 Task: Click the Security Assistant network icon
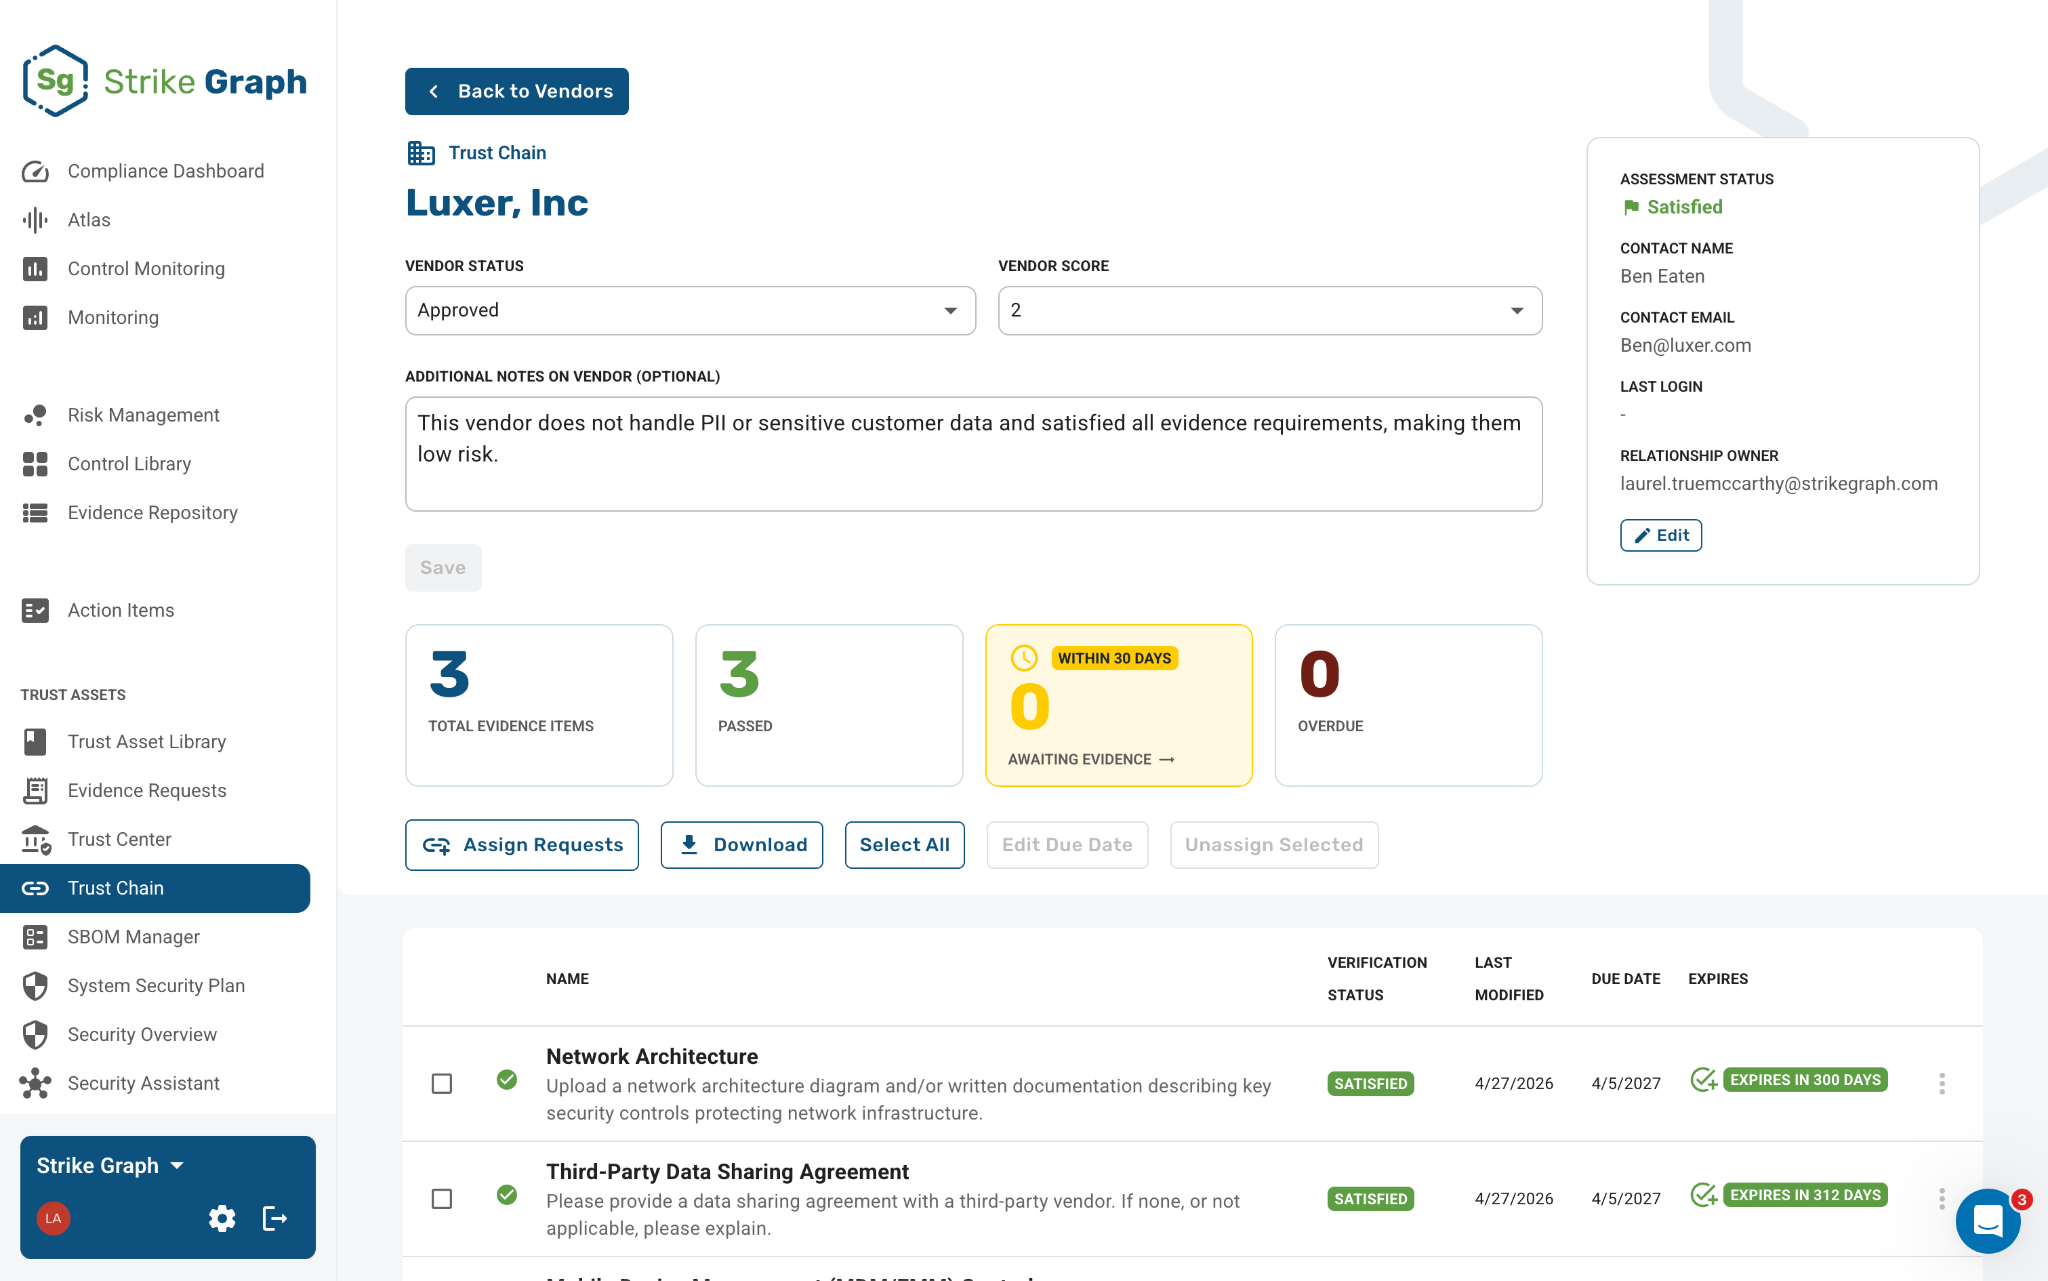tap(35, 1084)
